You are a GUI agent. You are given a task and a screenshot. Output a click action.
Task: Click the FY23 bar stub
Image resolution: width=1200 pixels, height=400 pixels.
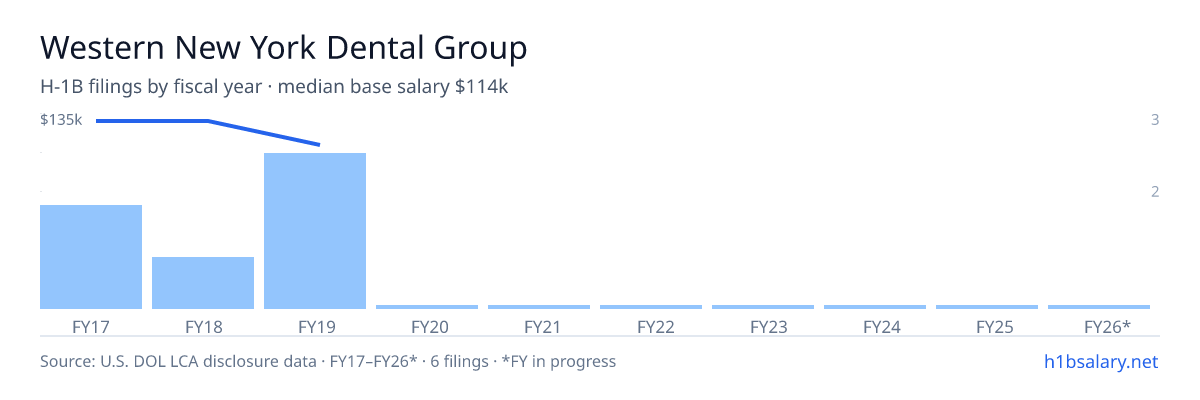click(x=763, y=307)
